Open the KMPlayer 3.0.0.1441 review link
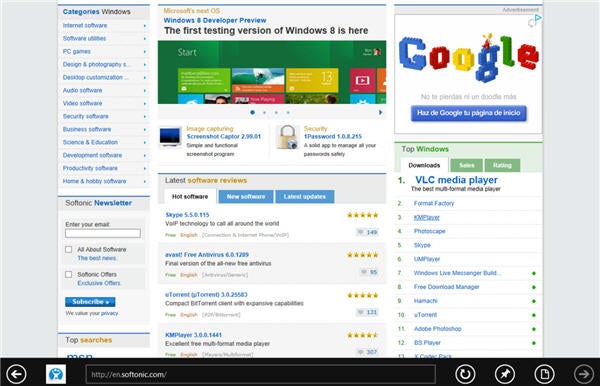This screenshot has width=600, height=386. point(193,335)
